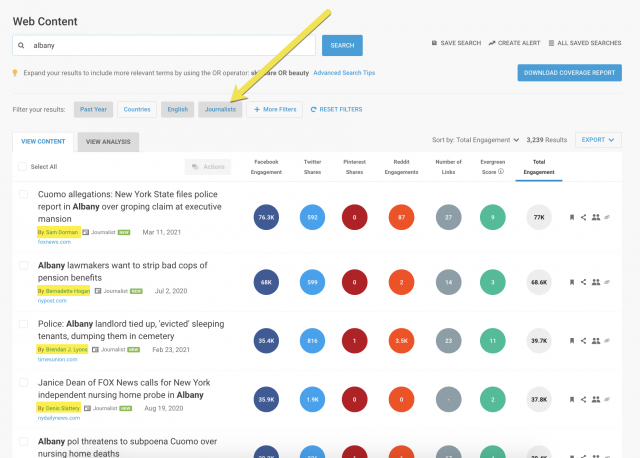Check the Albany pol subpoena article checkbox
Viewport: 640px width, 458px height.
[24, 441]
